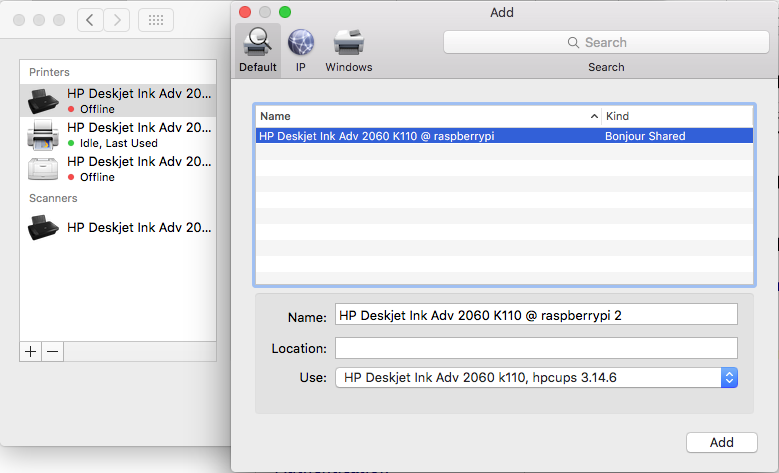Screen dimensions: 779x473
Task: Close the Add window
Action: (245, 12)
